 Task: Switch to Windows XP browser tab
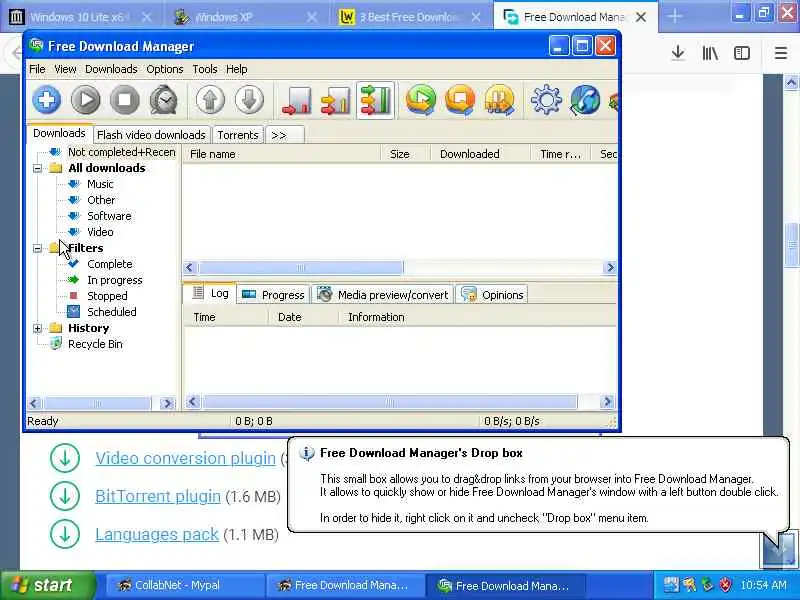click(247, 17)
